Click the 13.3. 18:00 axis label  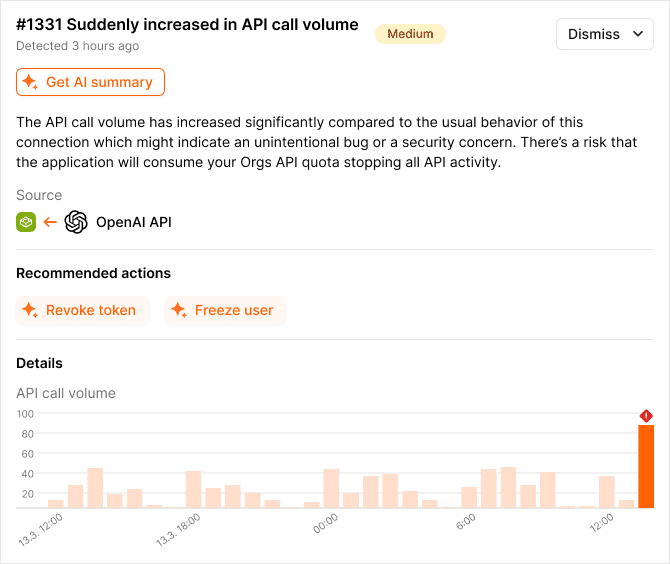[x=178, y=530]
